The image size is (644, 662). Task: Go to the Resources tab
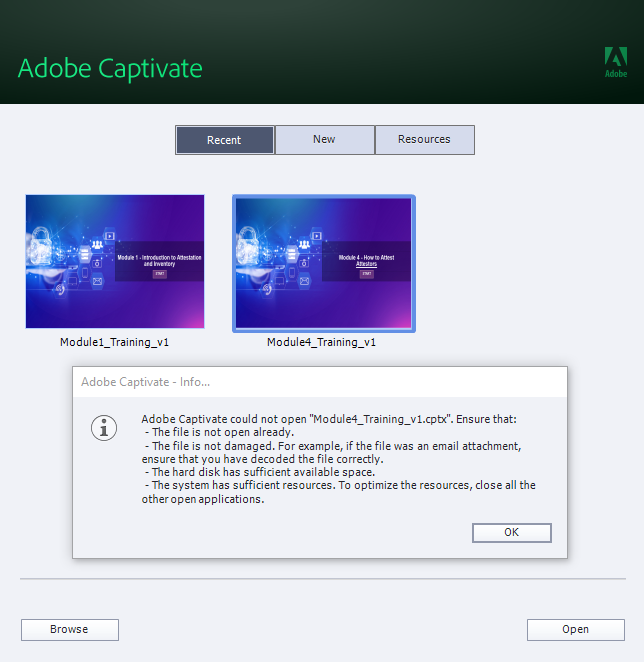pos(424,140)
